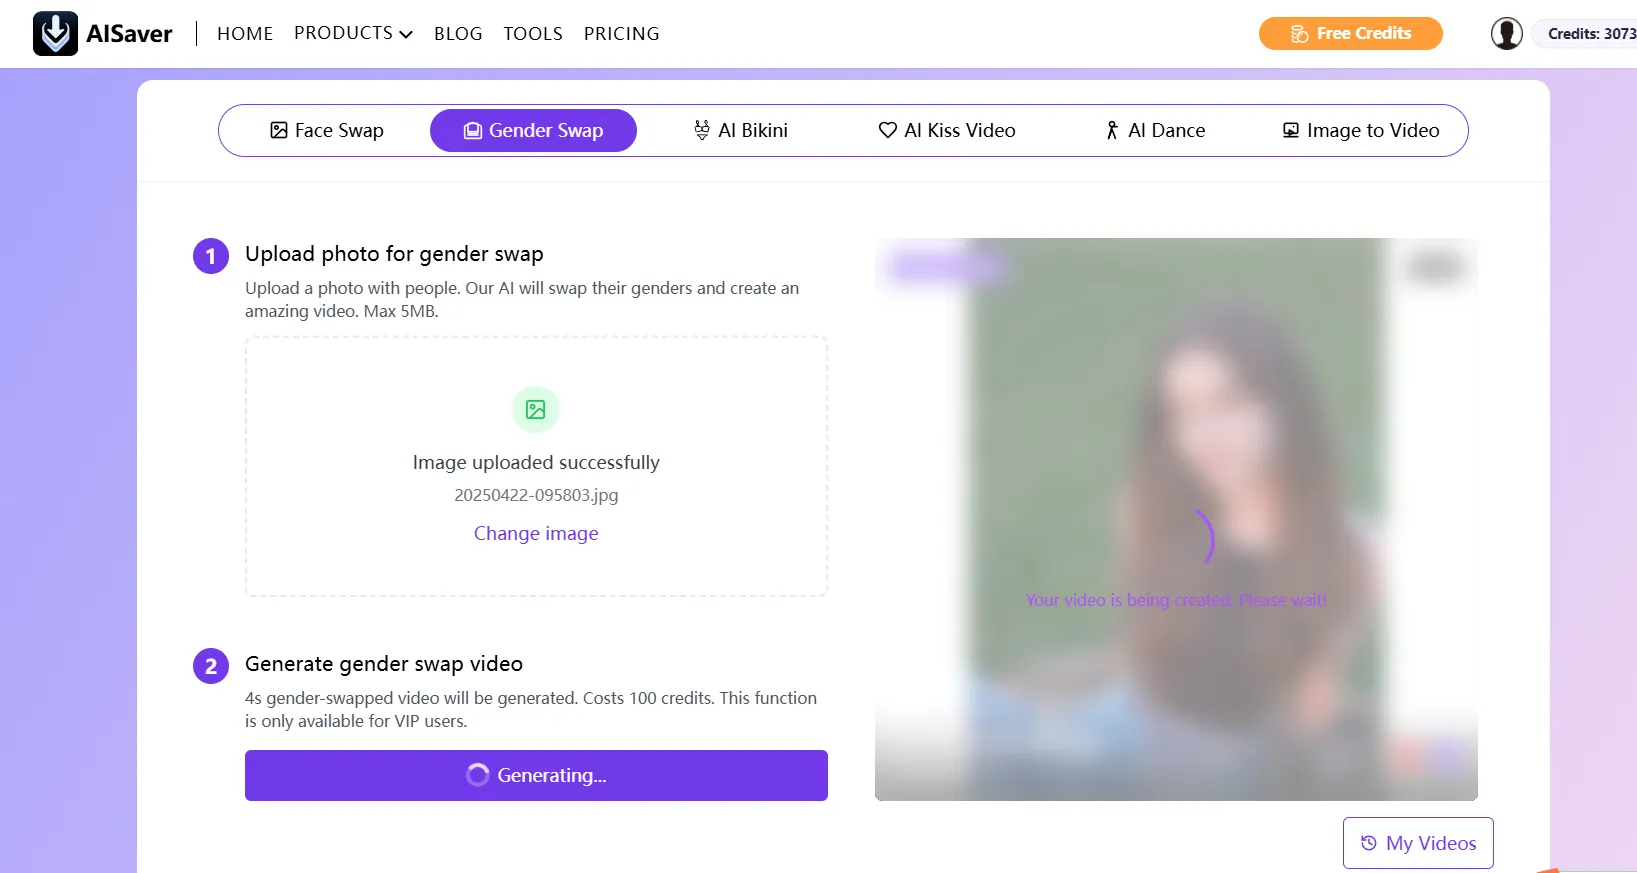The width and height of the screenshot is (1637, 873).
Task: Click the image upload drop area
Action: pyautogui.click(x=536, y=466)
